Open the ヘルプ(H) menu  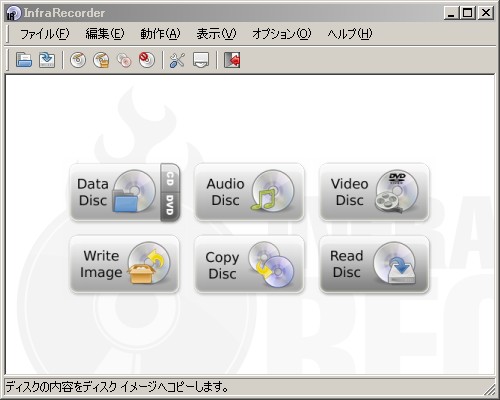[350, 34]
